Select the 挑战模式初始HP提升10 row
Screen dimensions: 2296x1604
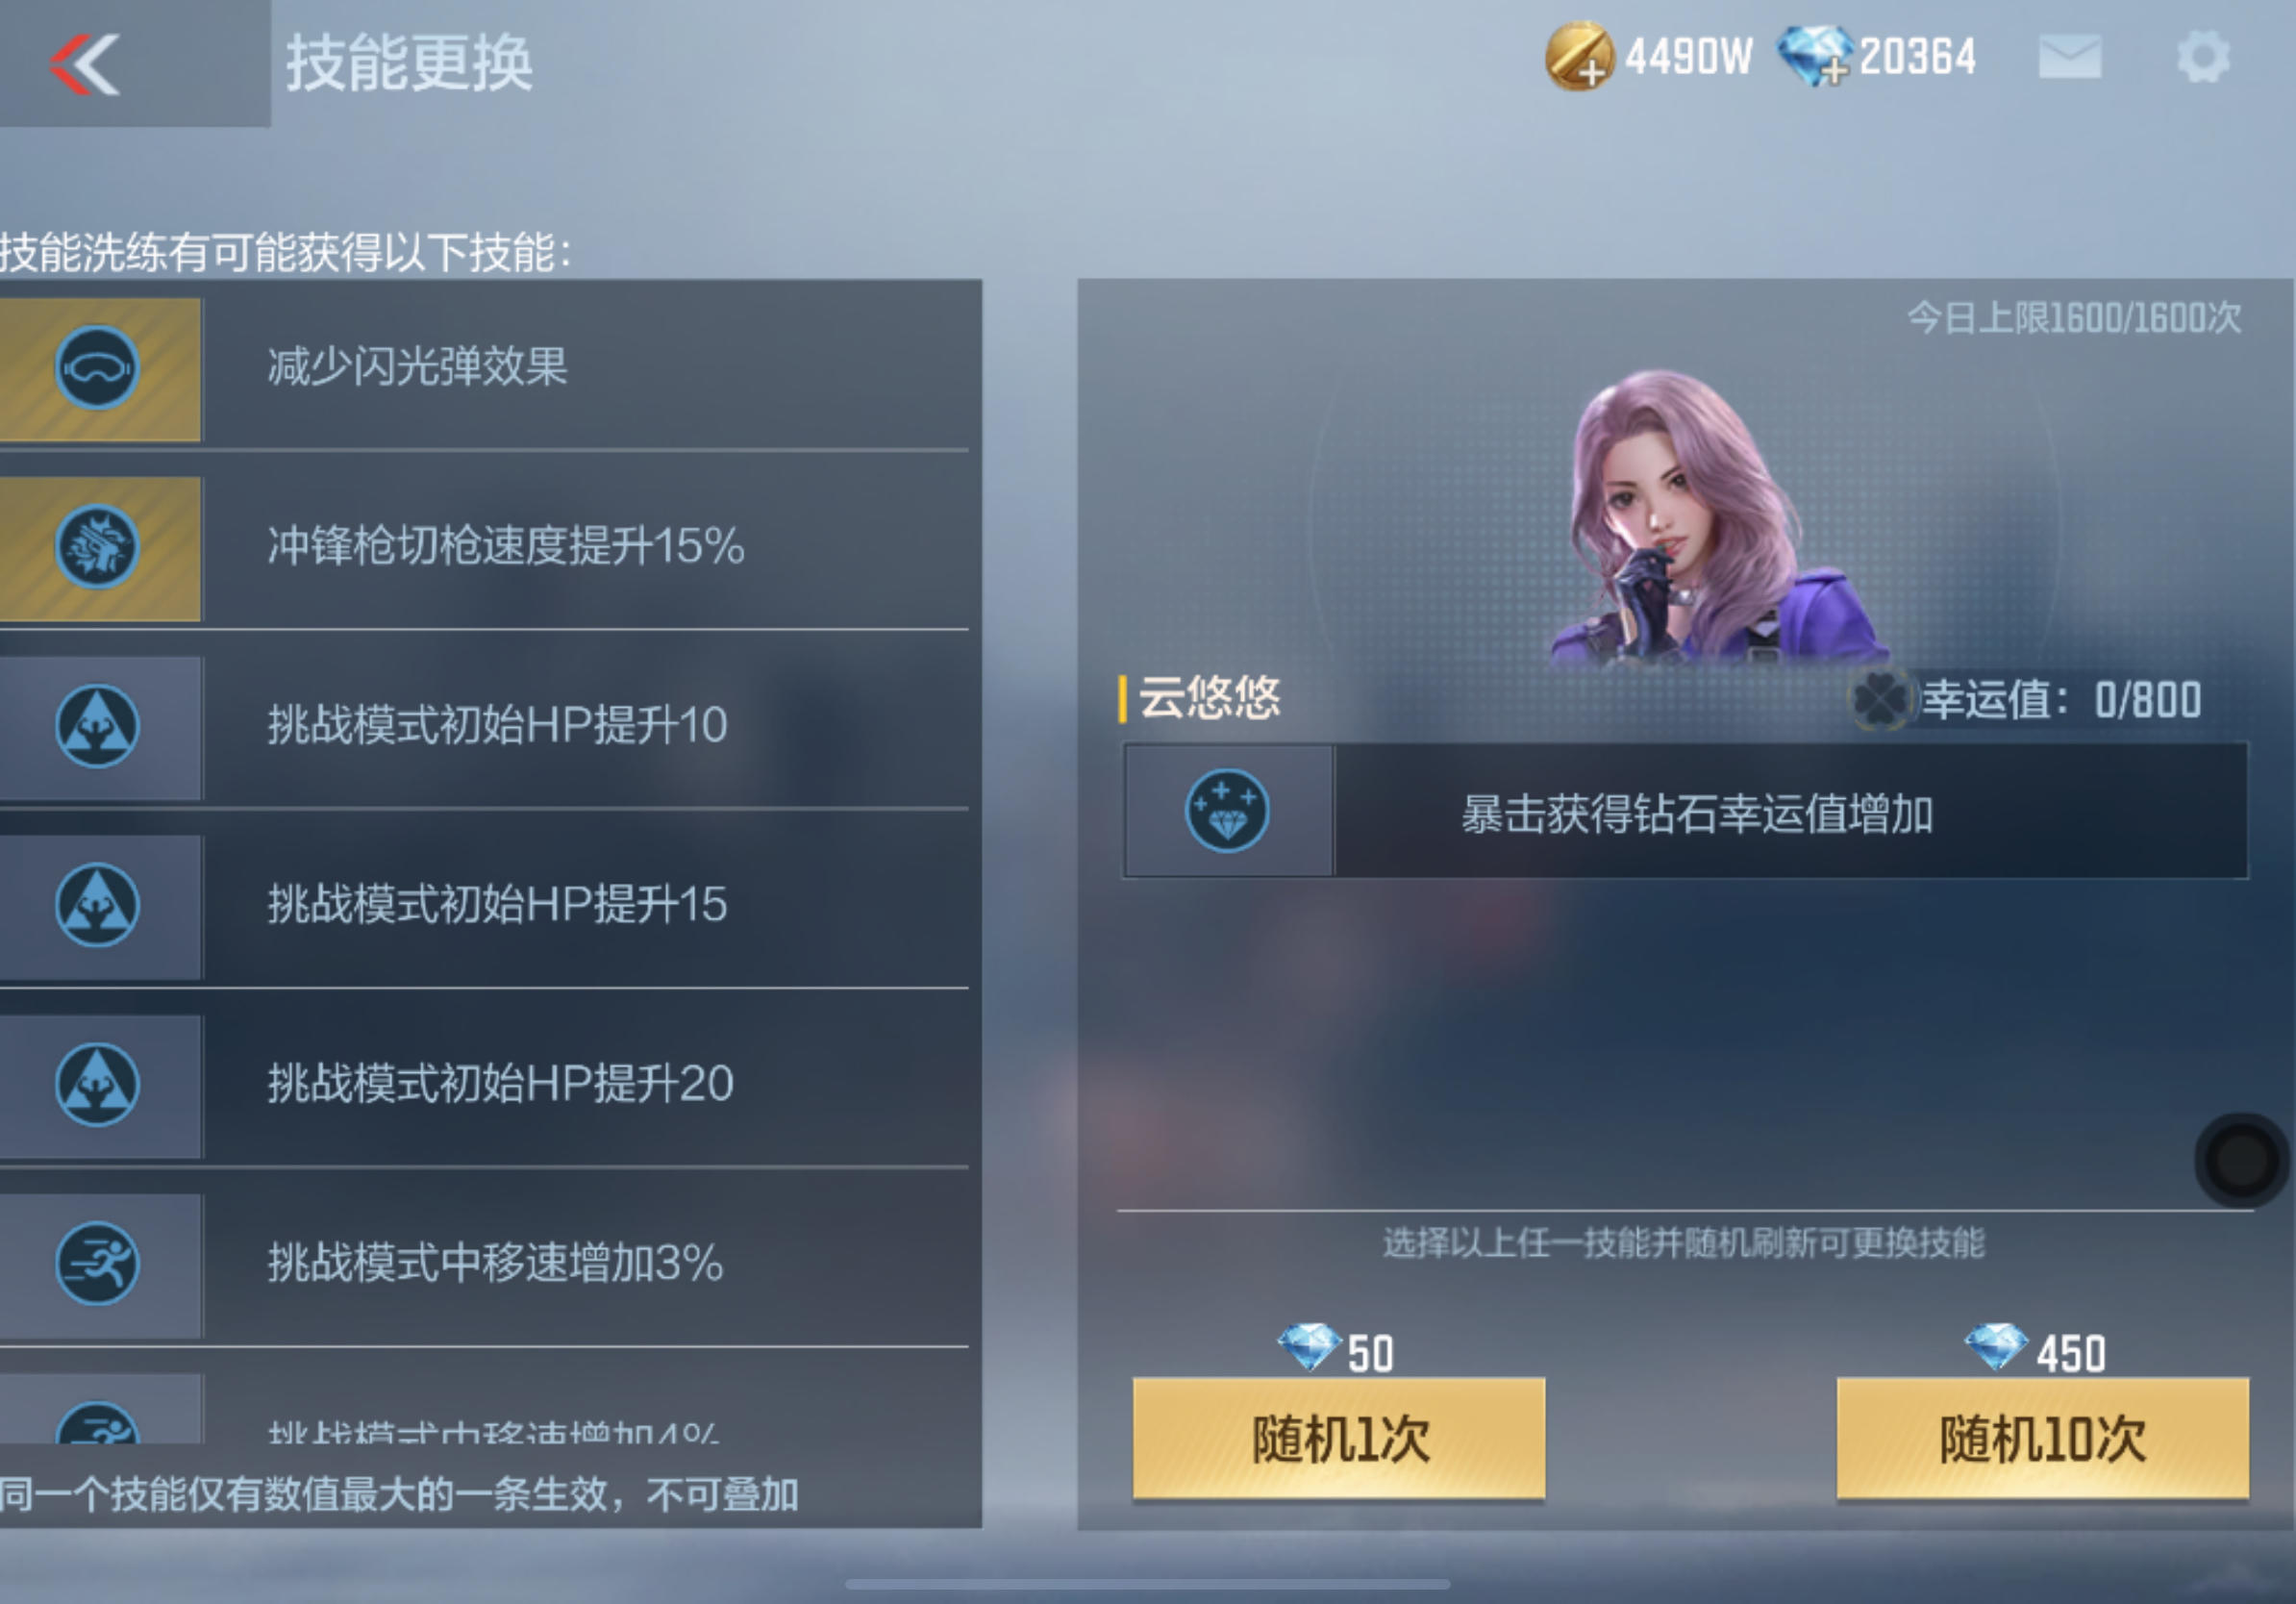coord(484,727)
